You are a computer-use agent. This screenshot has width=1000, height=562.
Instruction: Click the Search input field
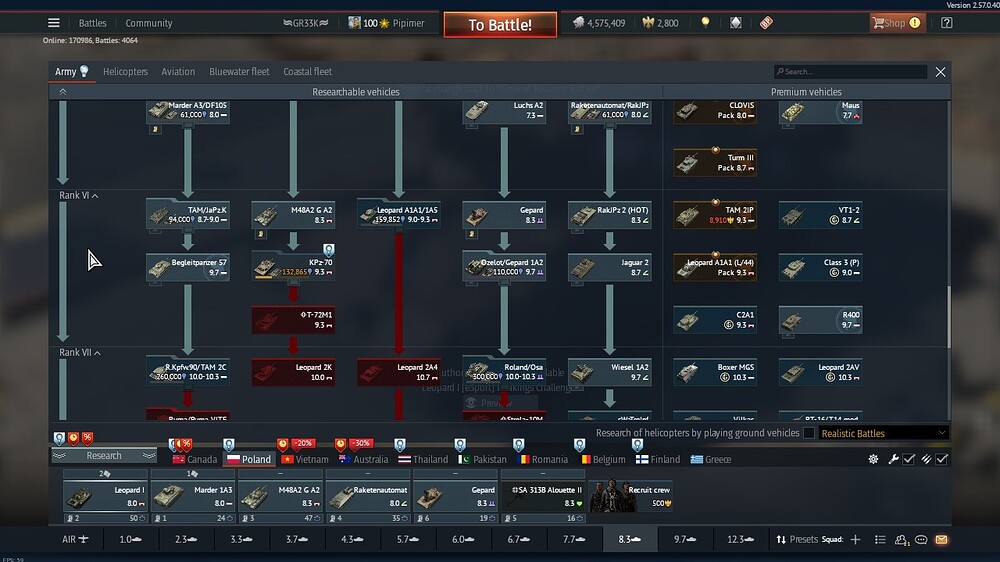click(x=850, y=71)
